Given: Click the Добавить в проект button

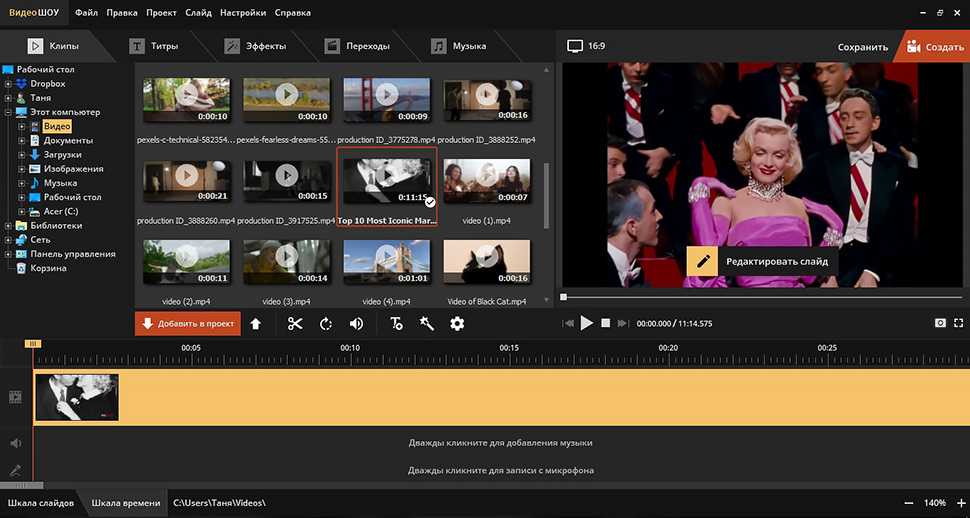Looking at the screenshot, I should pos(188,323).
